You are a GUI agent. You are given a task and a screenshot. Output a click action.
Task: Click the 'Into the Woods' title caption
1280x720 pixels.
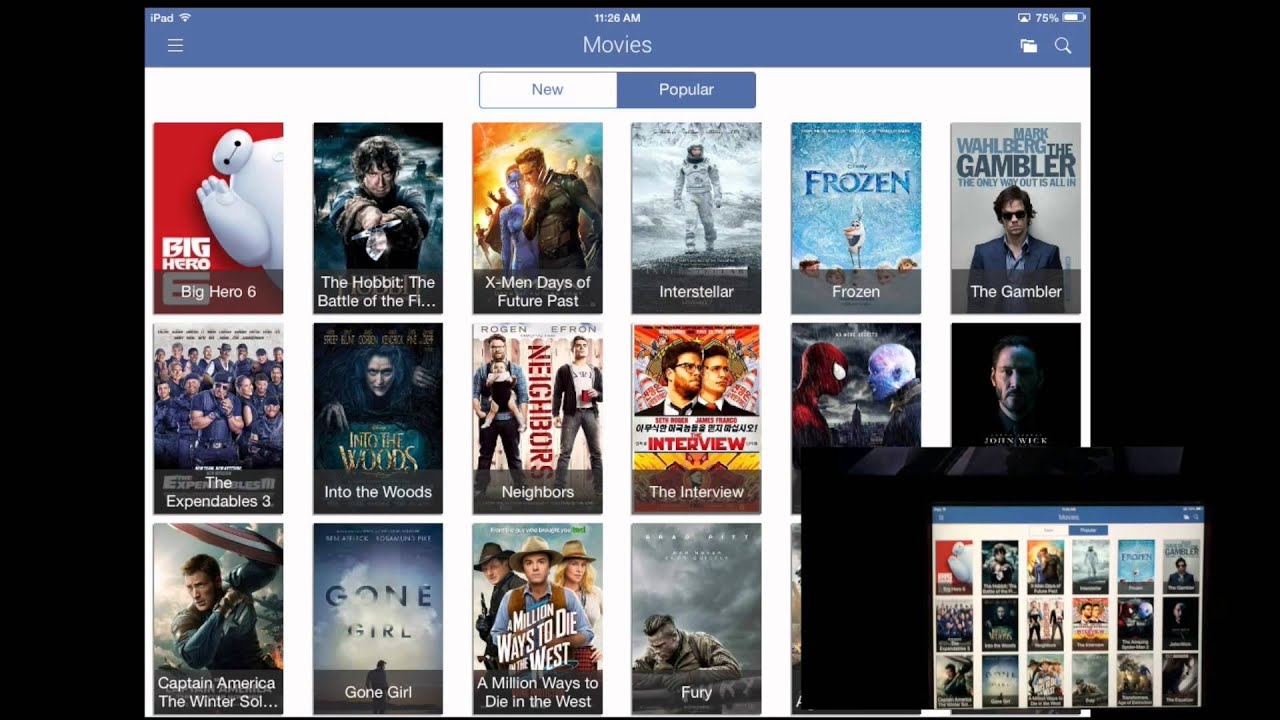pyautogui.click(x=378, y=492)
